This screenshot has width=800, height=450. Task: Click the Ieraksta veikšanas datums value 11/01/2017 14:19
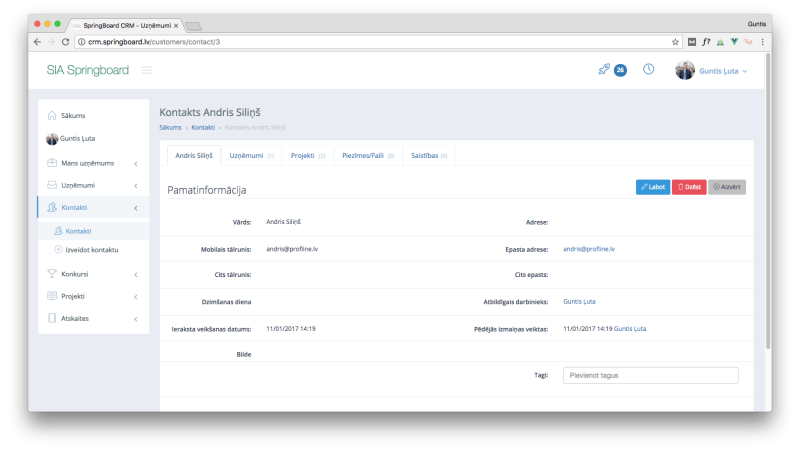click(291, 329)
